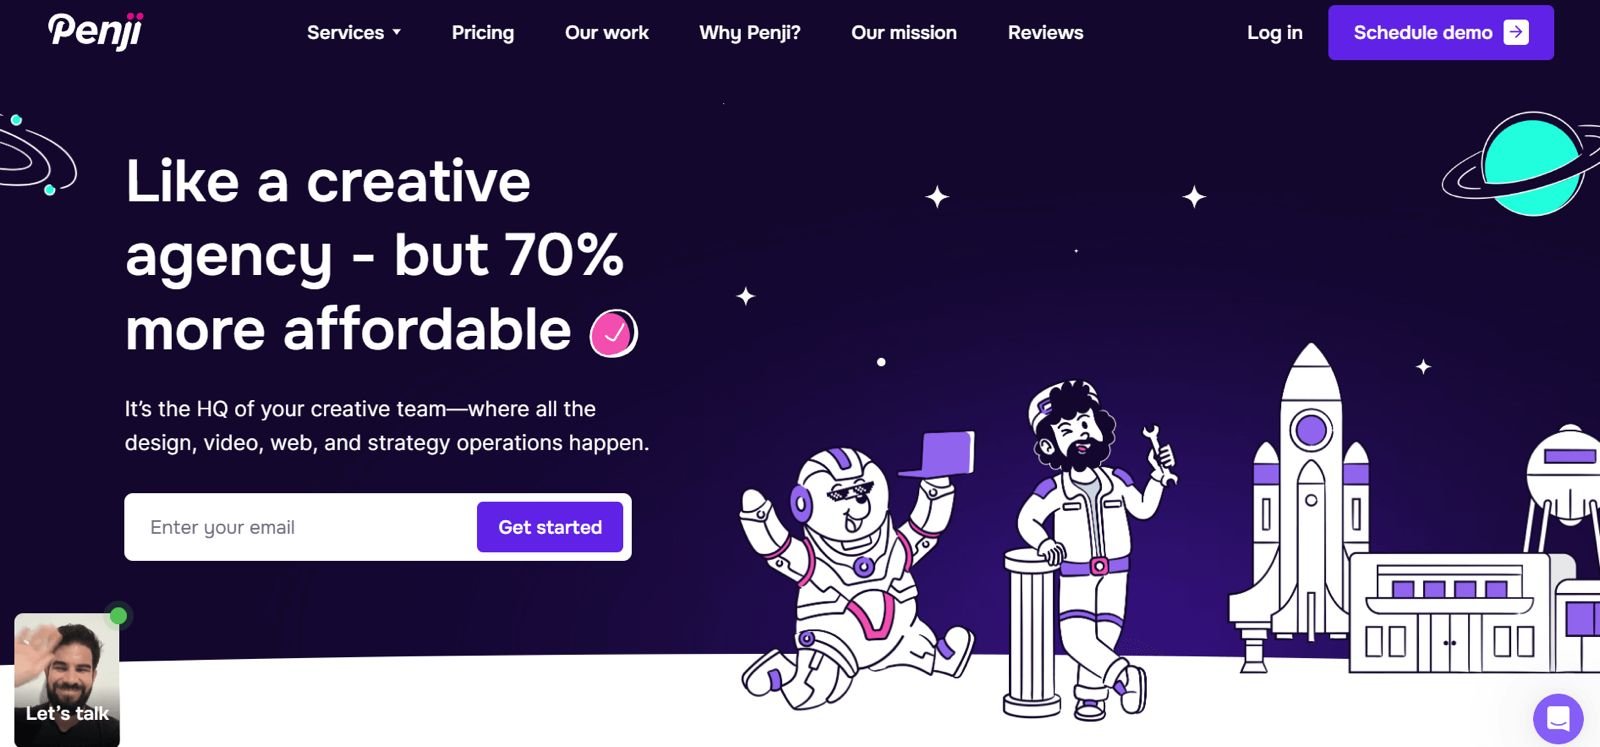Go to the Pricing page
1600x747 pixels.
[x=483, y=33]
